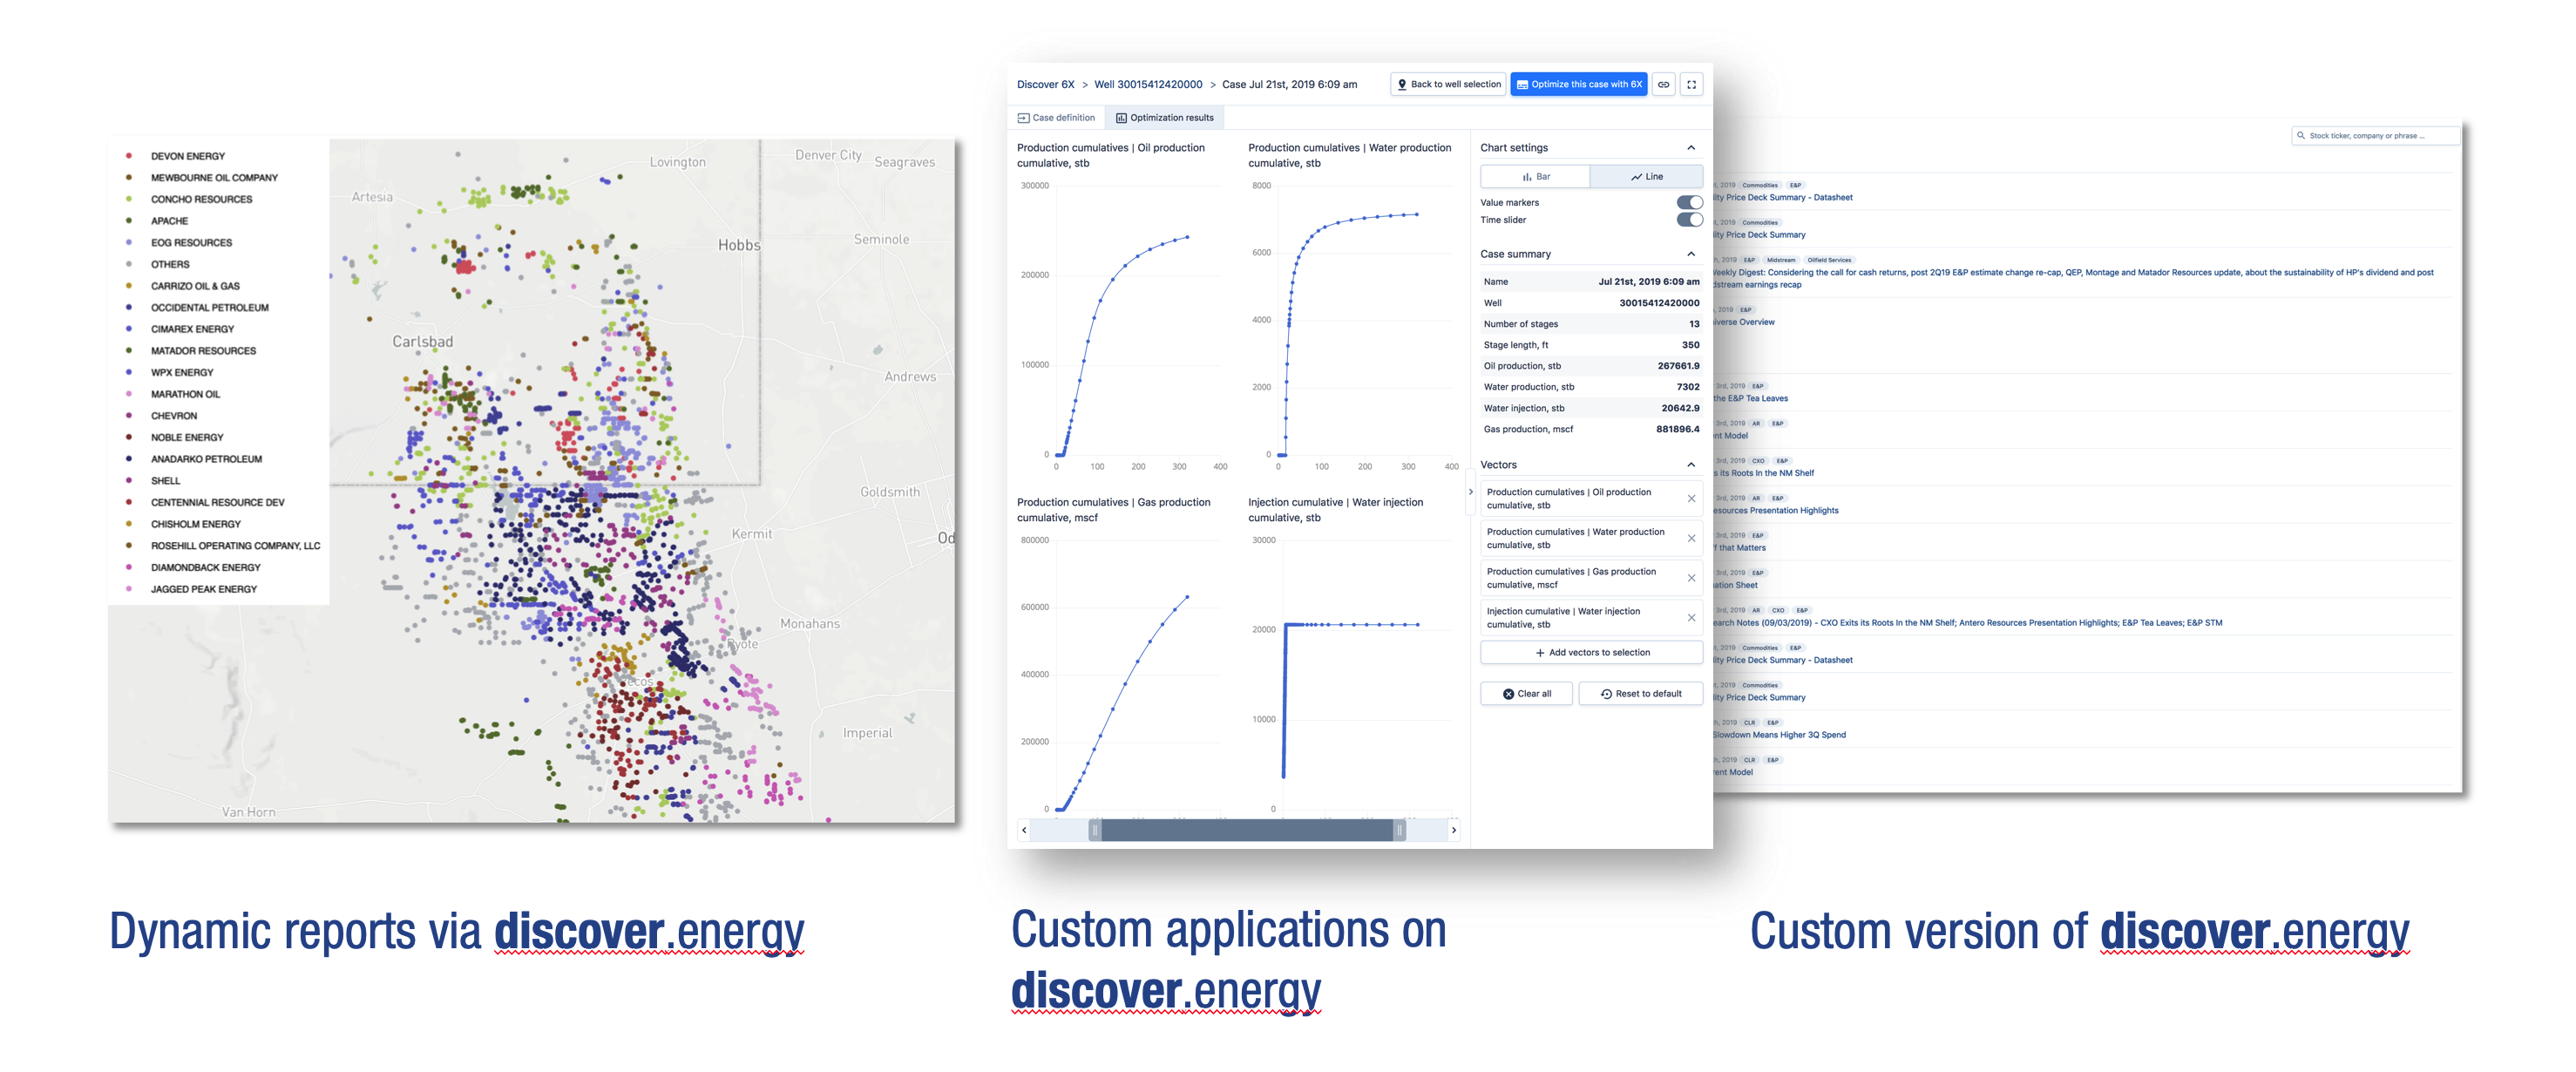The image size is (2576, 1072).
Task: Select CONCHO RESOURCES in map legend
Action: point(201,200)
